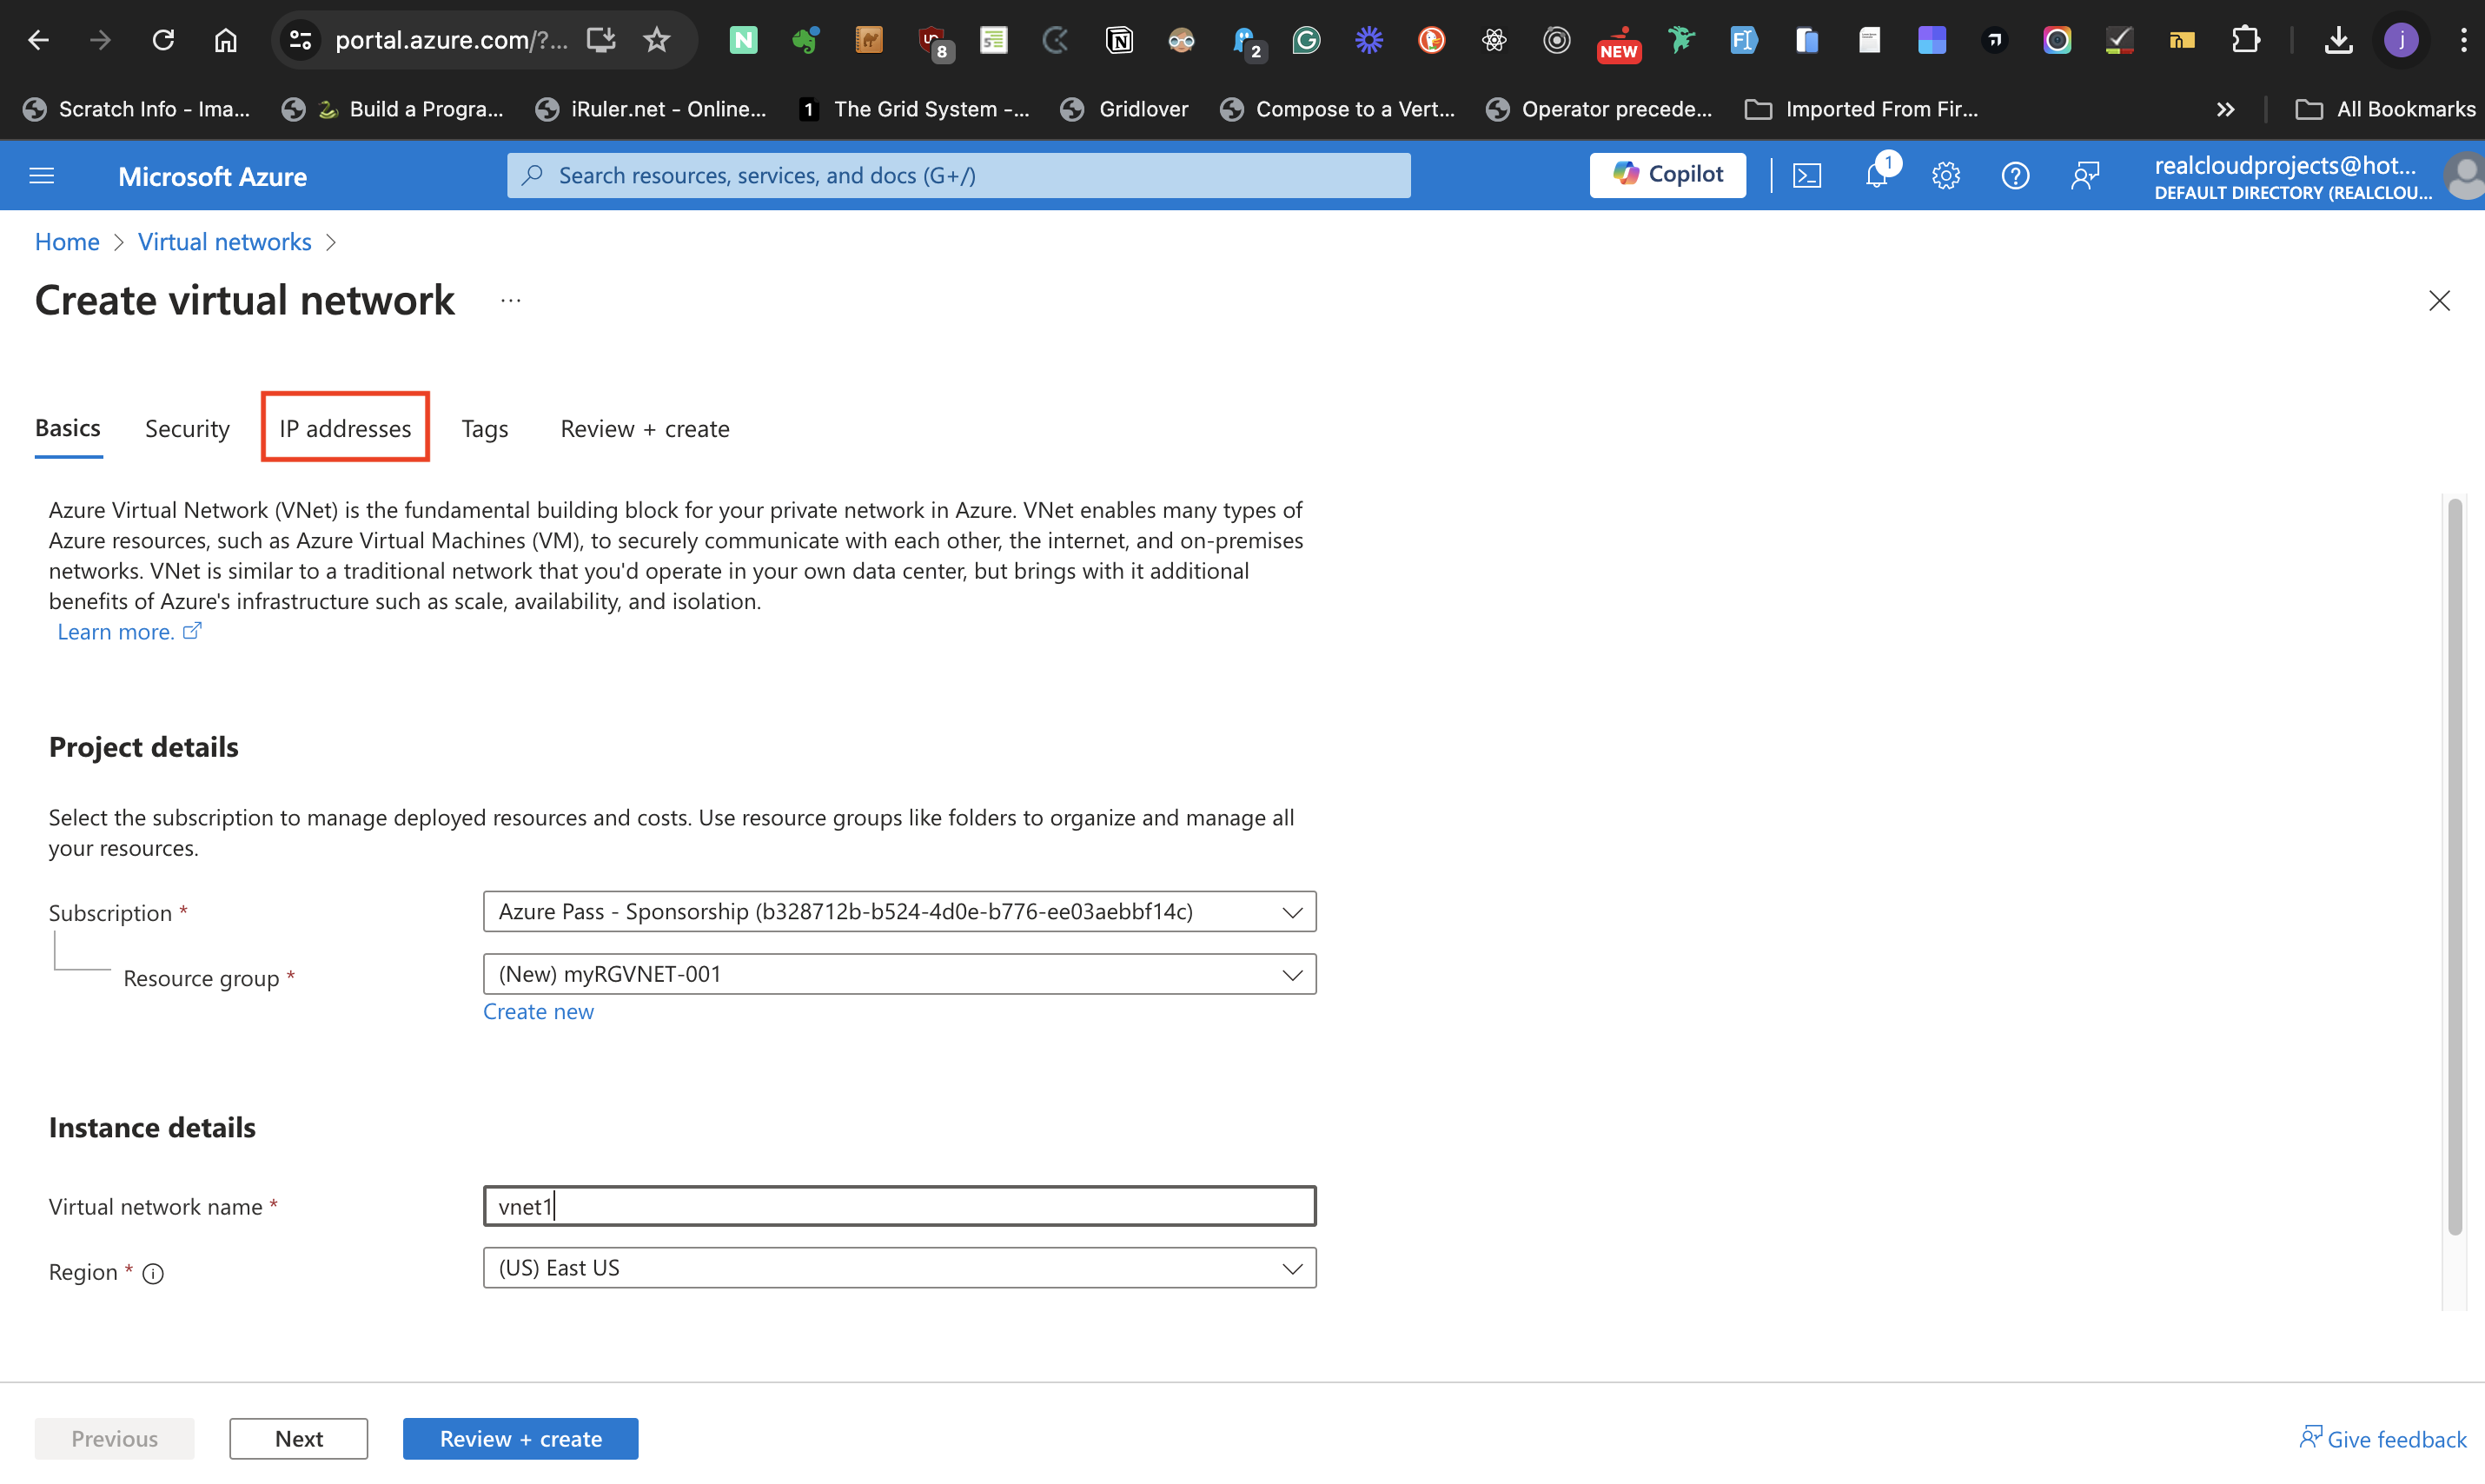Click the Virtual network name field
The image size is (2485, 1484).
[x=899, y=1206]
